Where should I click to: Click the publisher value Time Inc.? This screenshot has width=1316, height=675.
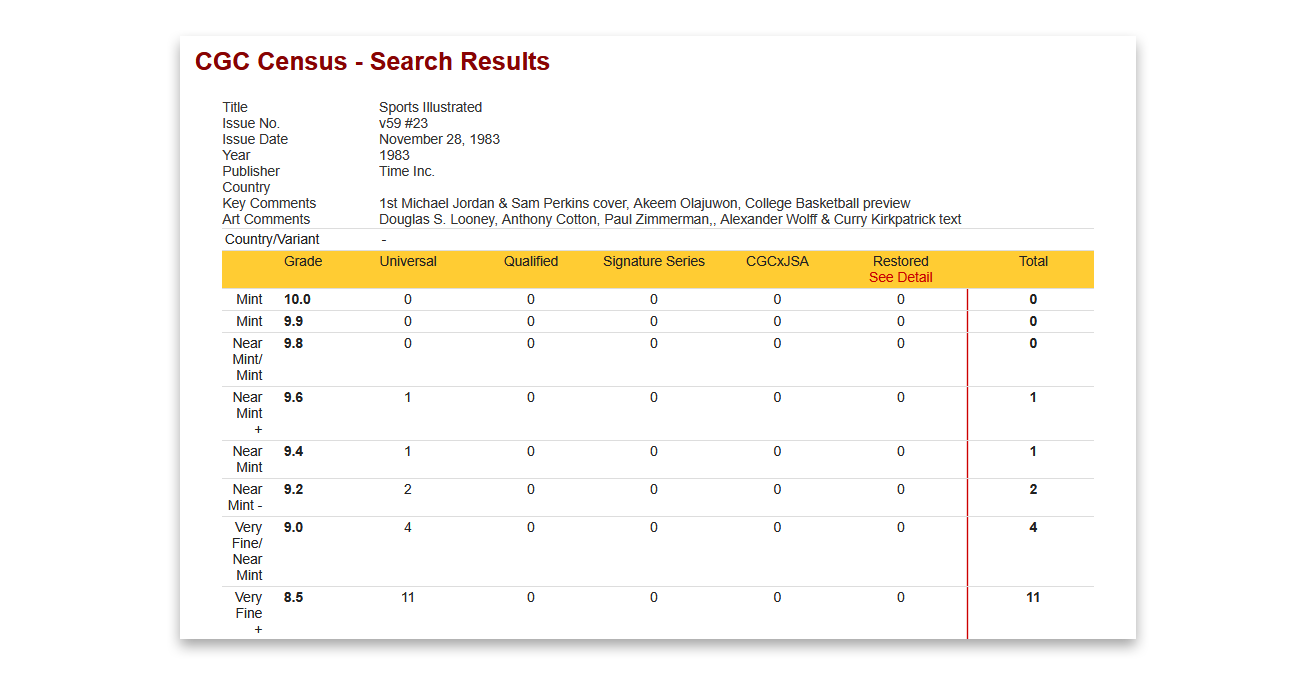pyautogui.click(x=407, y=171)
